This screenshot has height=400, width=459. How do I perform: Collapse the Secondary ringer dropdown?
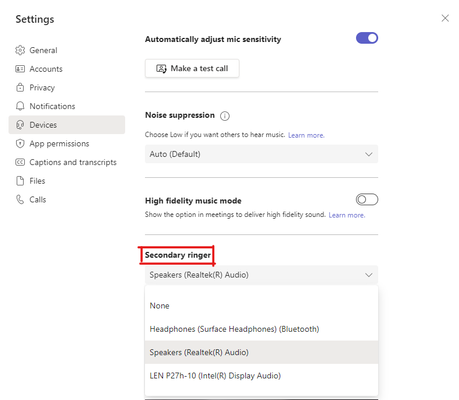click(x=261, y=275)
